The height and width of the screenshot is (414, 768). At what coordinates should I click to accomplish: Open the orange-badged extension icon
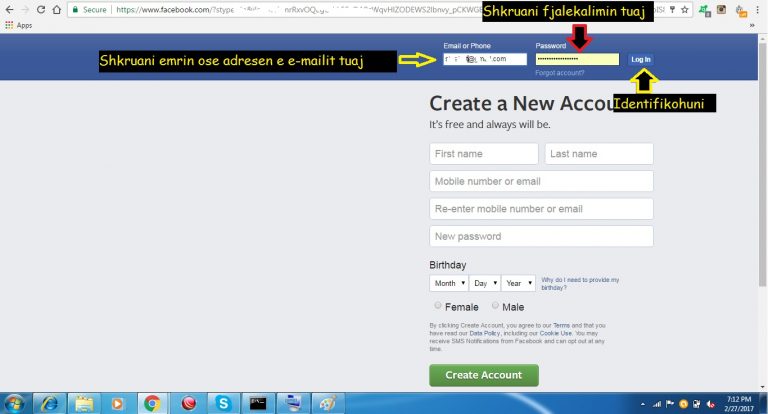pos(741,11)
